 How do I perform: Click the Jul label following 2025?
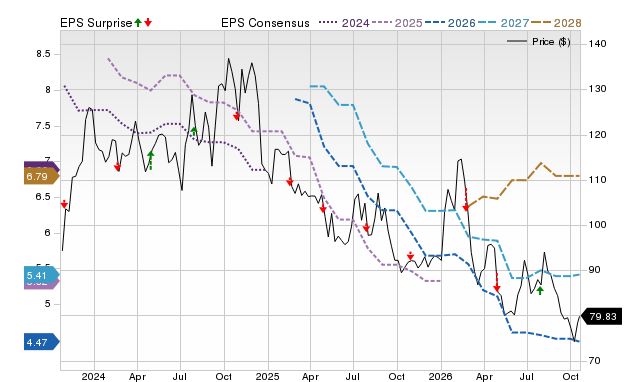point(353,376)
